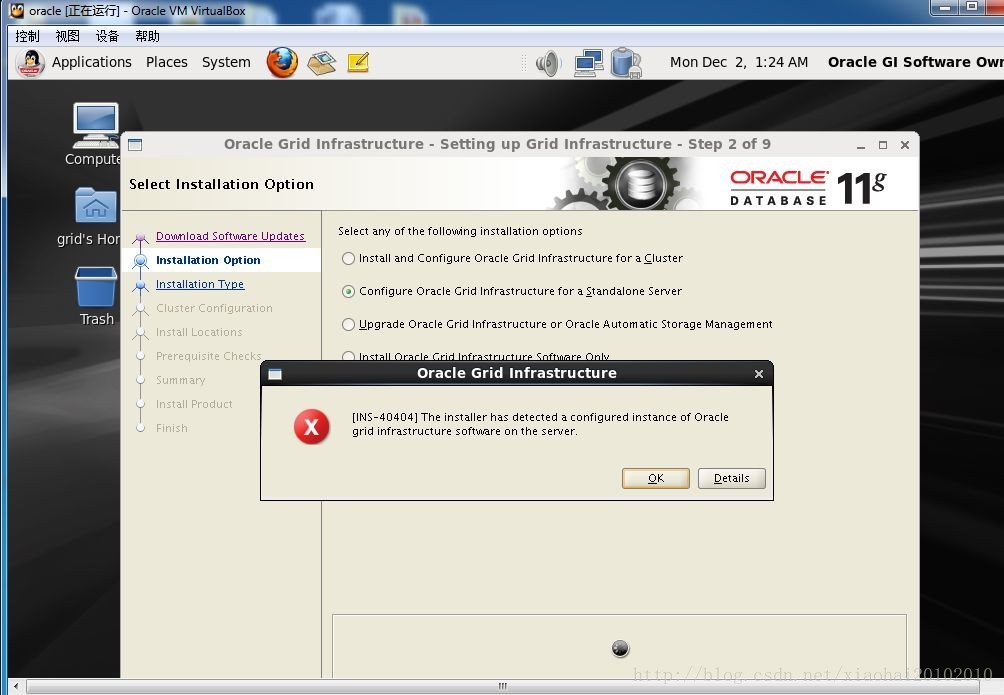Image resolution: width=1004 pixels, height=695 pixels.
Task: Click the GNOME Applications foot logo icon
Action: [x=30, y=63]
